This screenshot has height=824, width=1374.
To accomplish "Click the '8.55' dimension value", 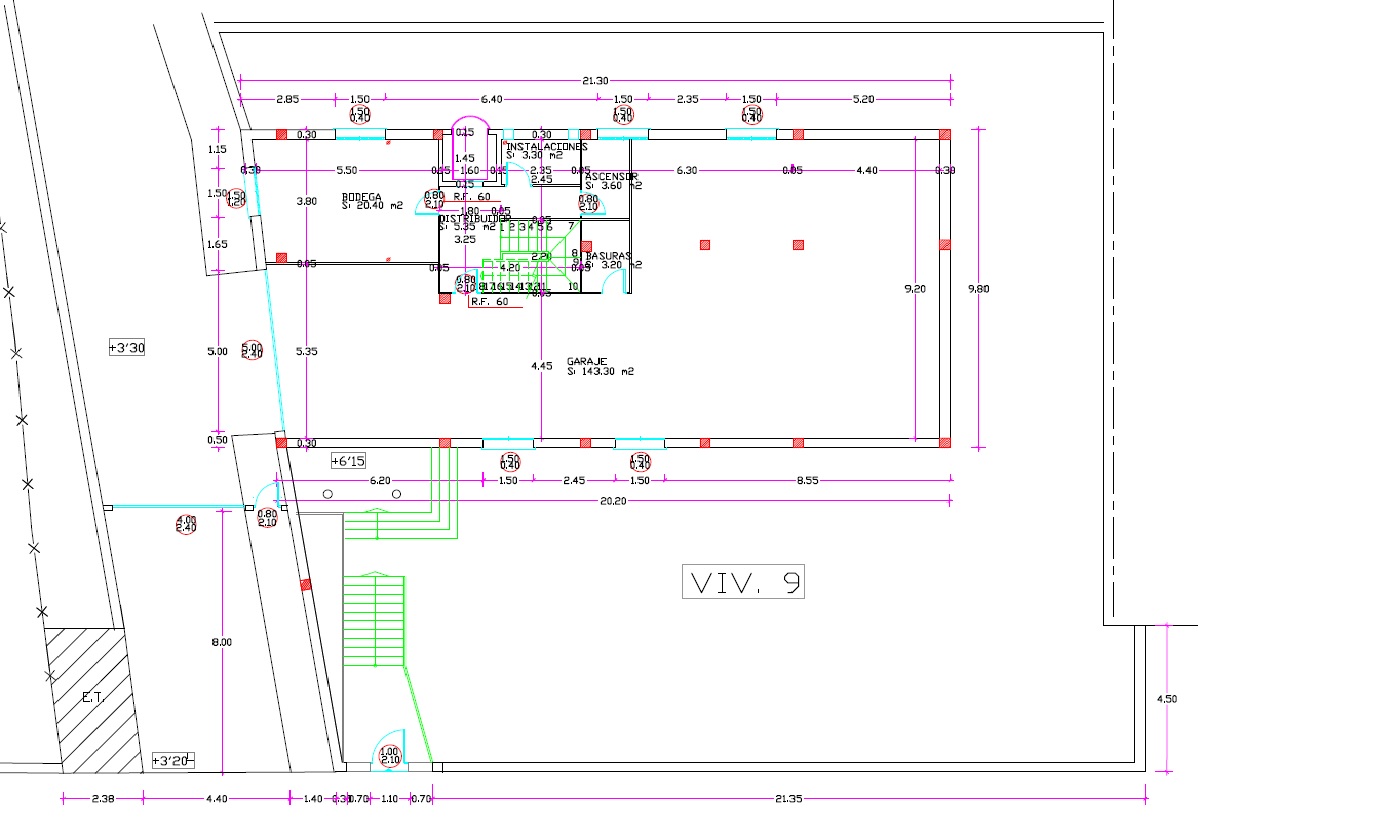I will 807,481.
